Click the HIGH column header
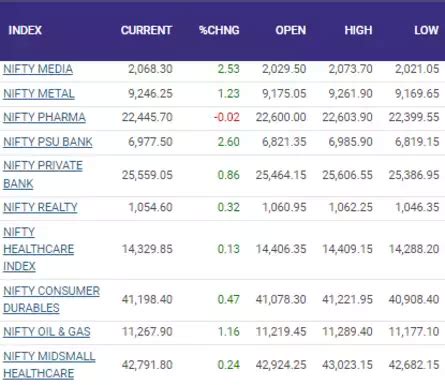The image size is (445, 385). click(358, 30)
